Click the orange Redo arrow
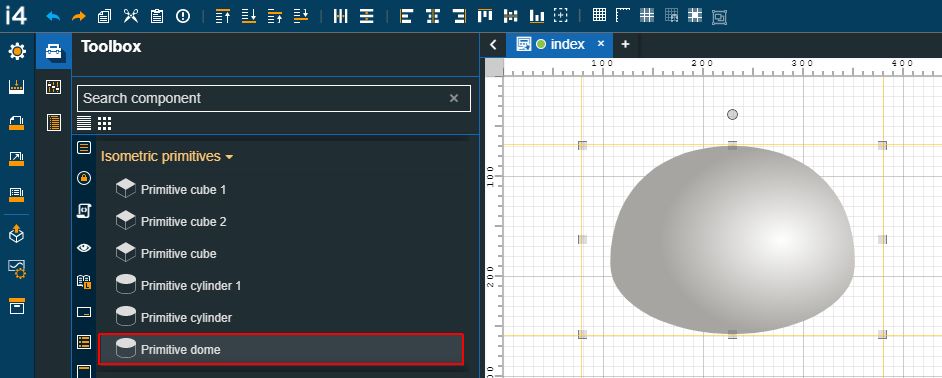 click(79, 16)
